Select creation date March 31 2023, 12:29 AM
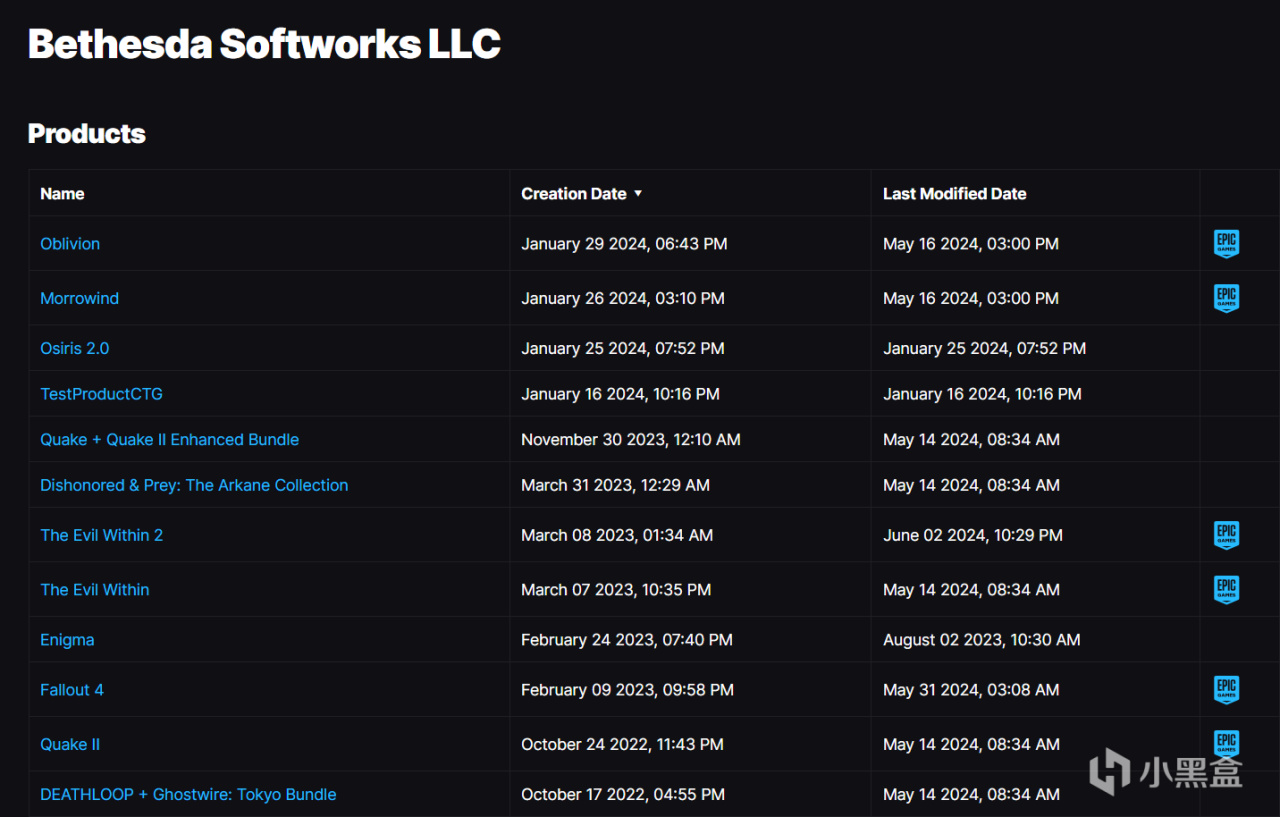 click(x=615, y=485)
